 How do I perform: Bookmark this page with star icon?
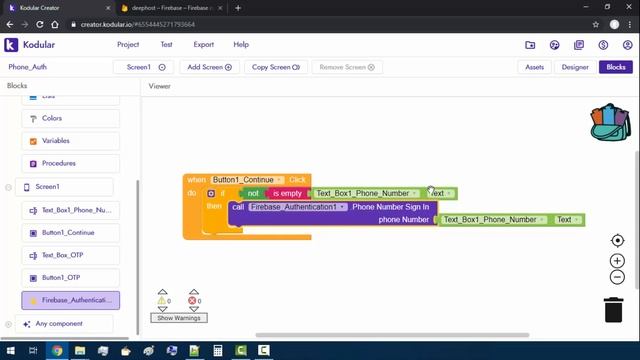tap(596, 24)
